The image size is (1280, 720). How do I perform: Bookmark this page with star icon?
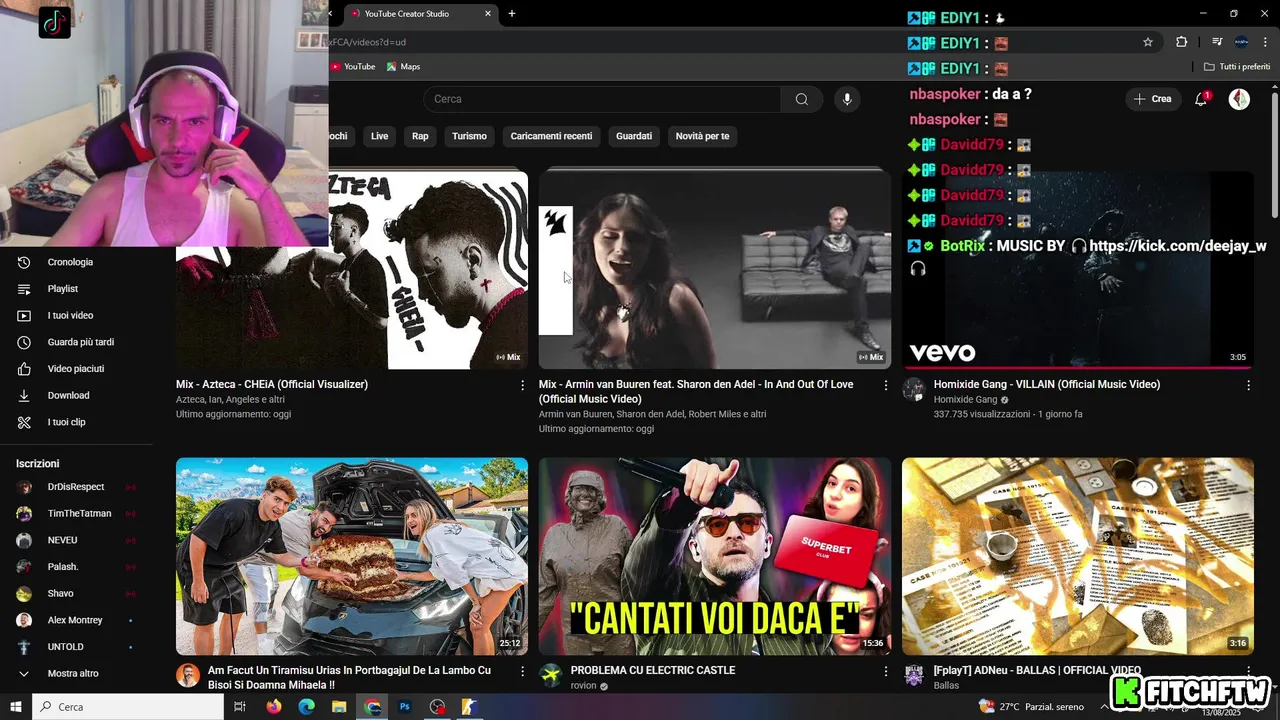[1148, 42]
